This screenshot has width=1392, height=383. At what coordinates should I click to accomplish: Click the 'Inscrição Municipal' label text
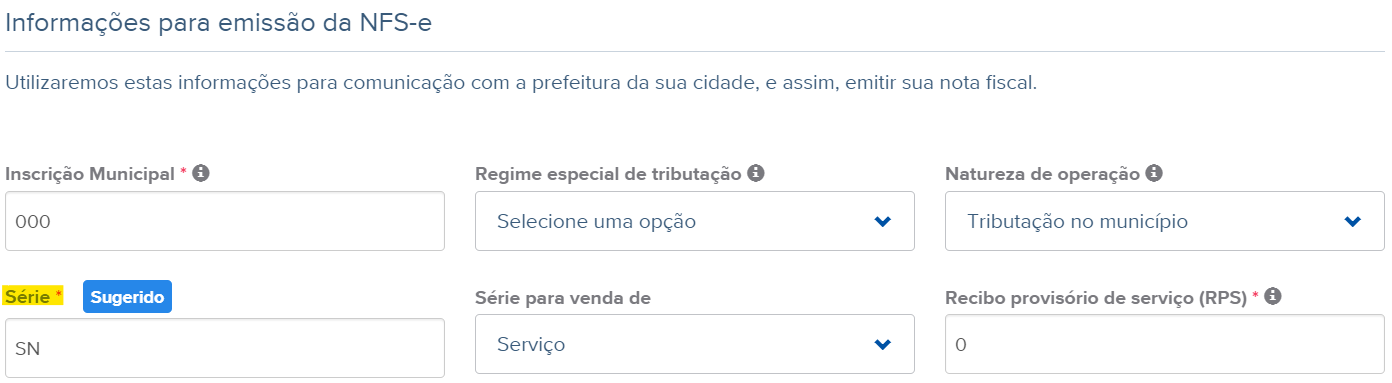pos(92,174)
